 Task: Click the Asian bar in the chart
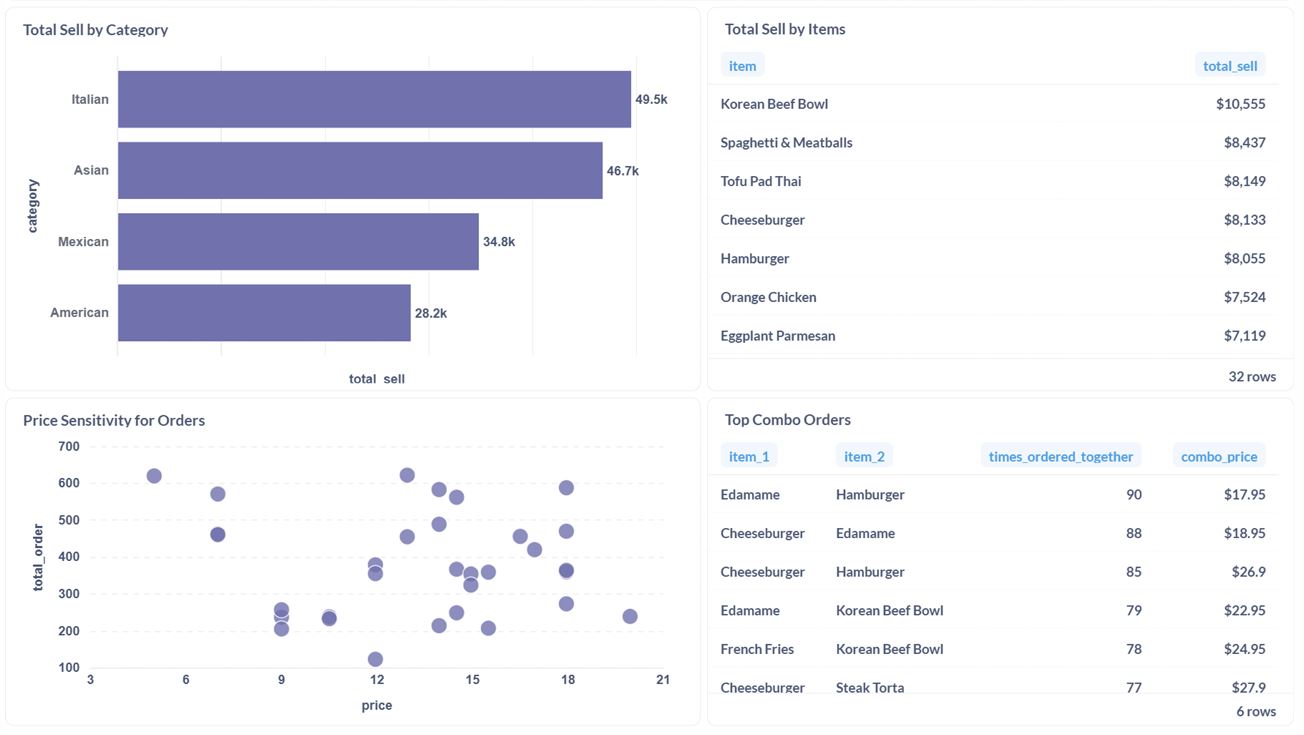tap(360, 170)
